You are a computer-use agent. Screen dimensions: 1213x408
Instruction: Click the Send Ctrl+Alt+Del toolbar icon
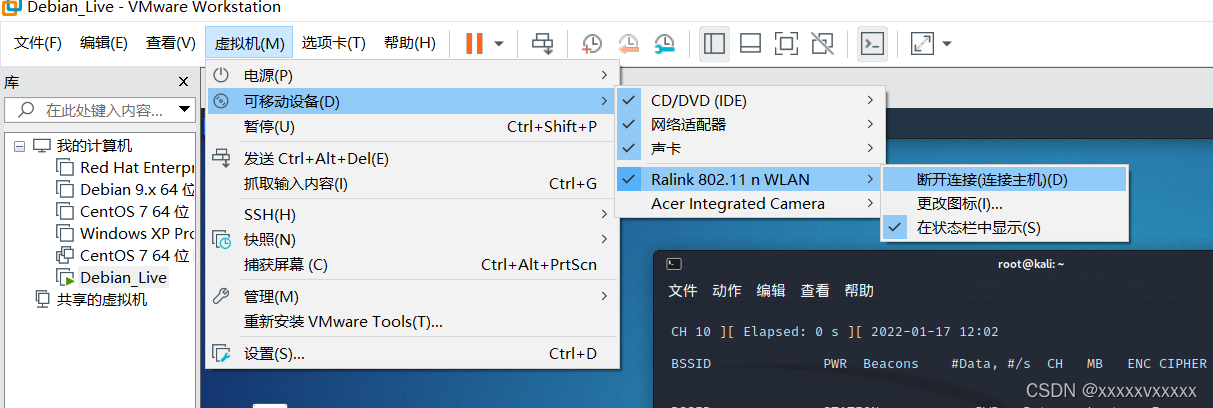coord(542,43)
